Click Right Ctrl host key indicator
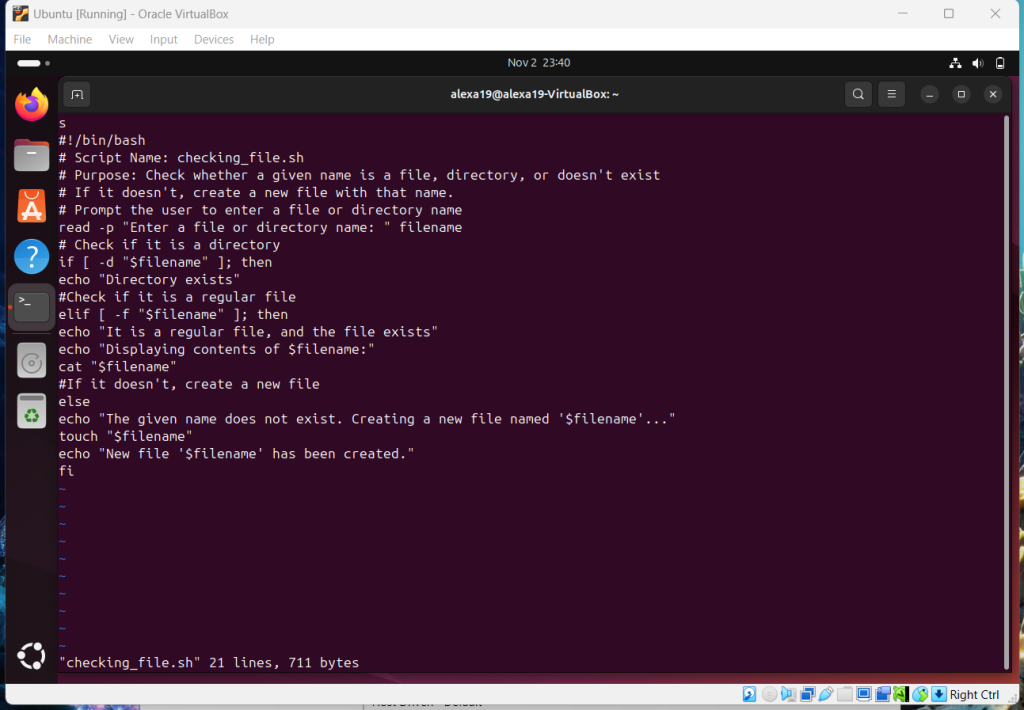 [974, 695]
